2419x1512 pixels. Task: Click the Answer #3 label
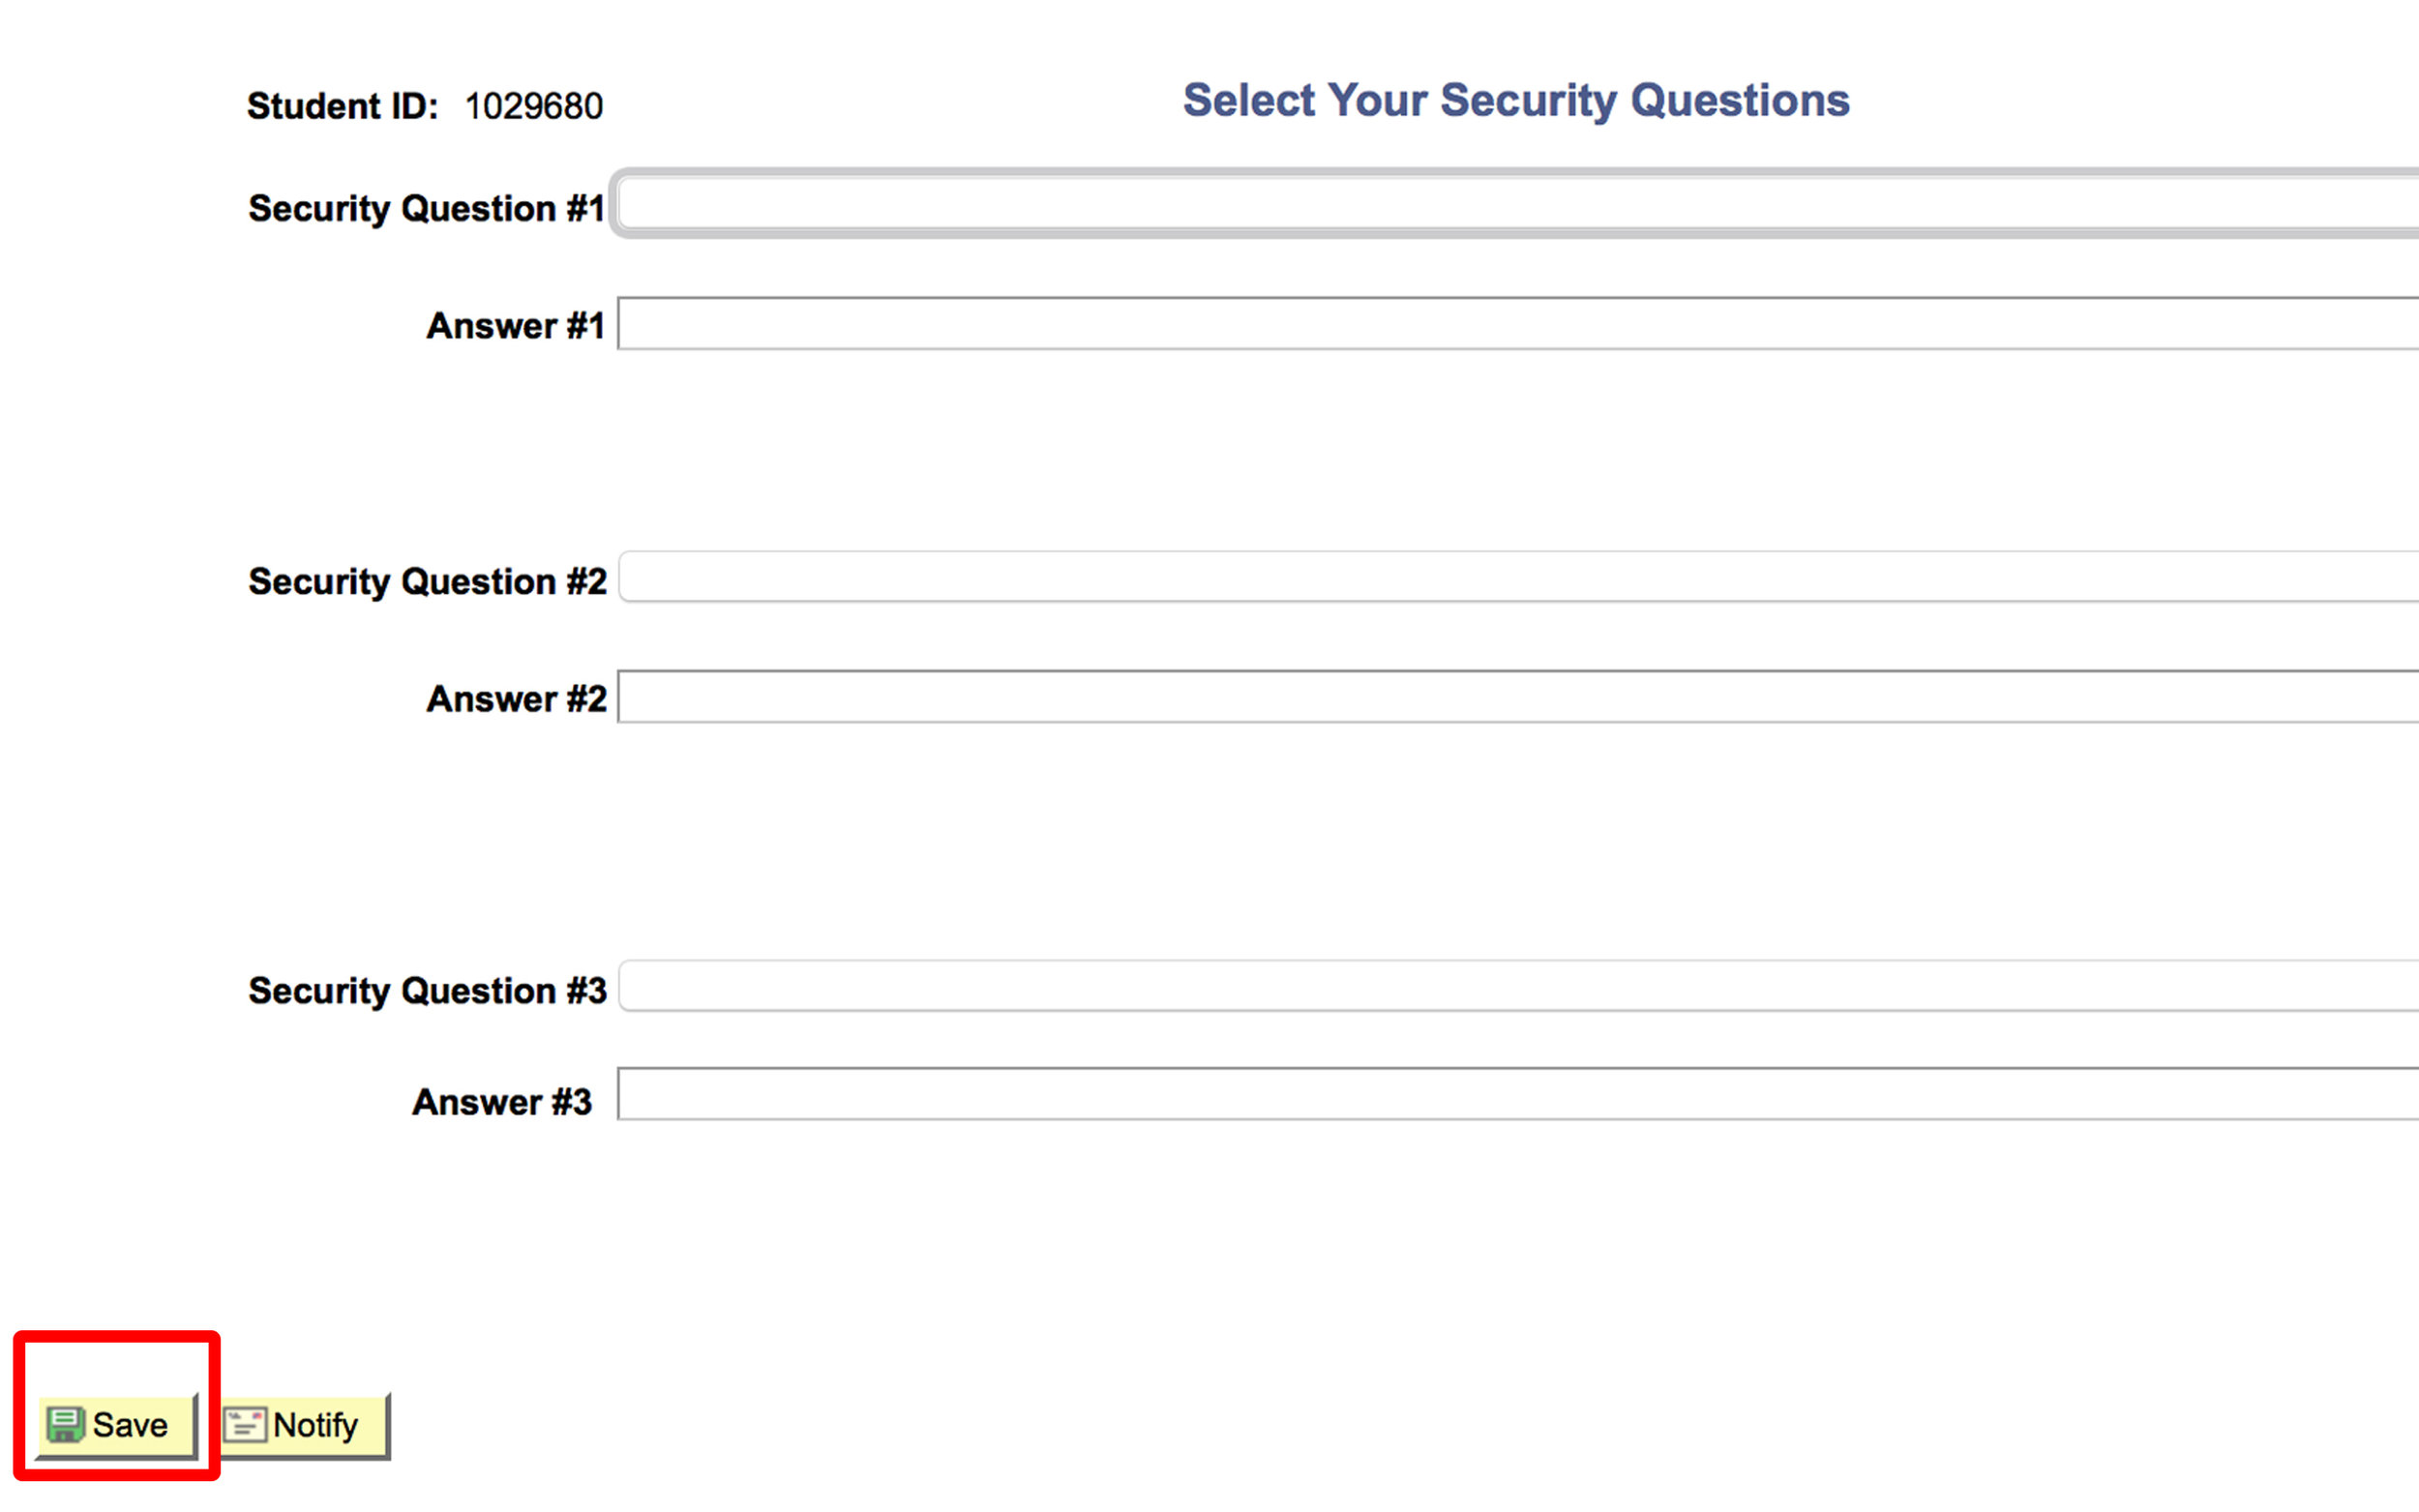502,1102
